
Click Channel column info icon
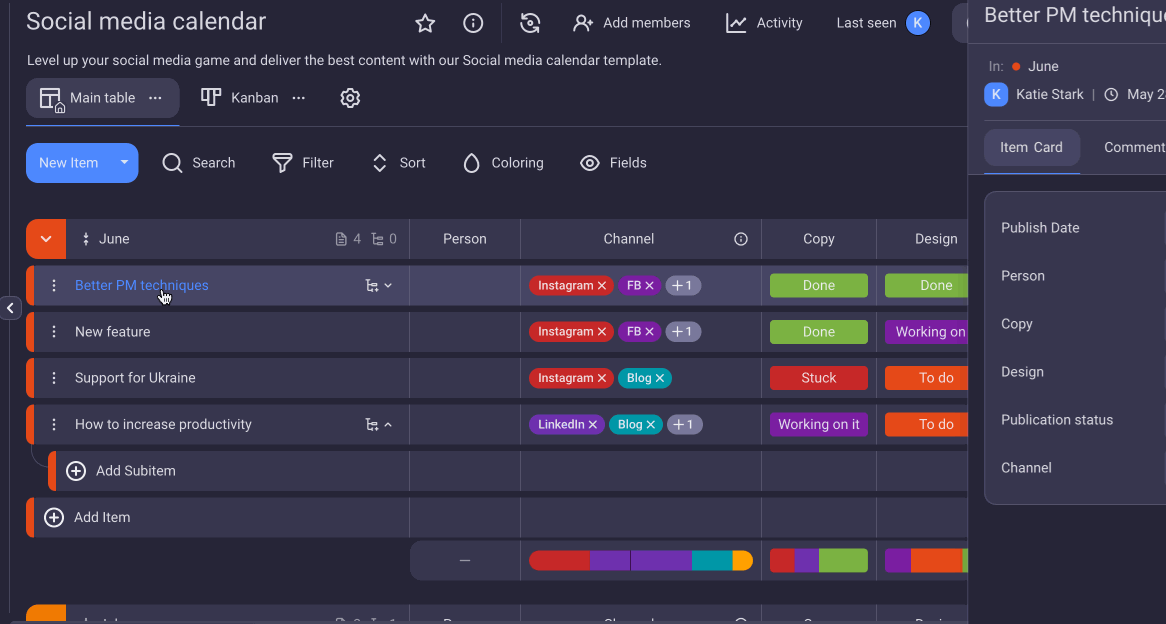click(741, 239)
